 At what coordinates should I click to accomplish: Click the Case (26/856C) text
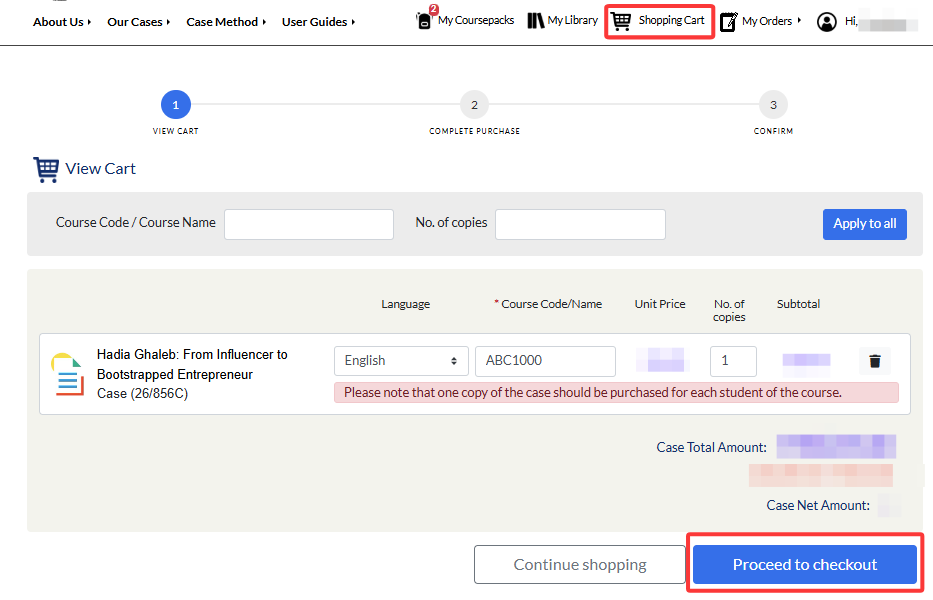(142, 393)
